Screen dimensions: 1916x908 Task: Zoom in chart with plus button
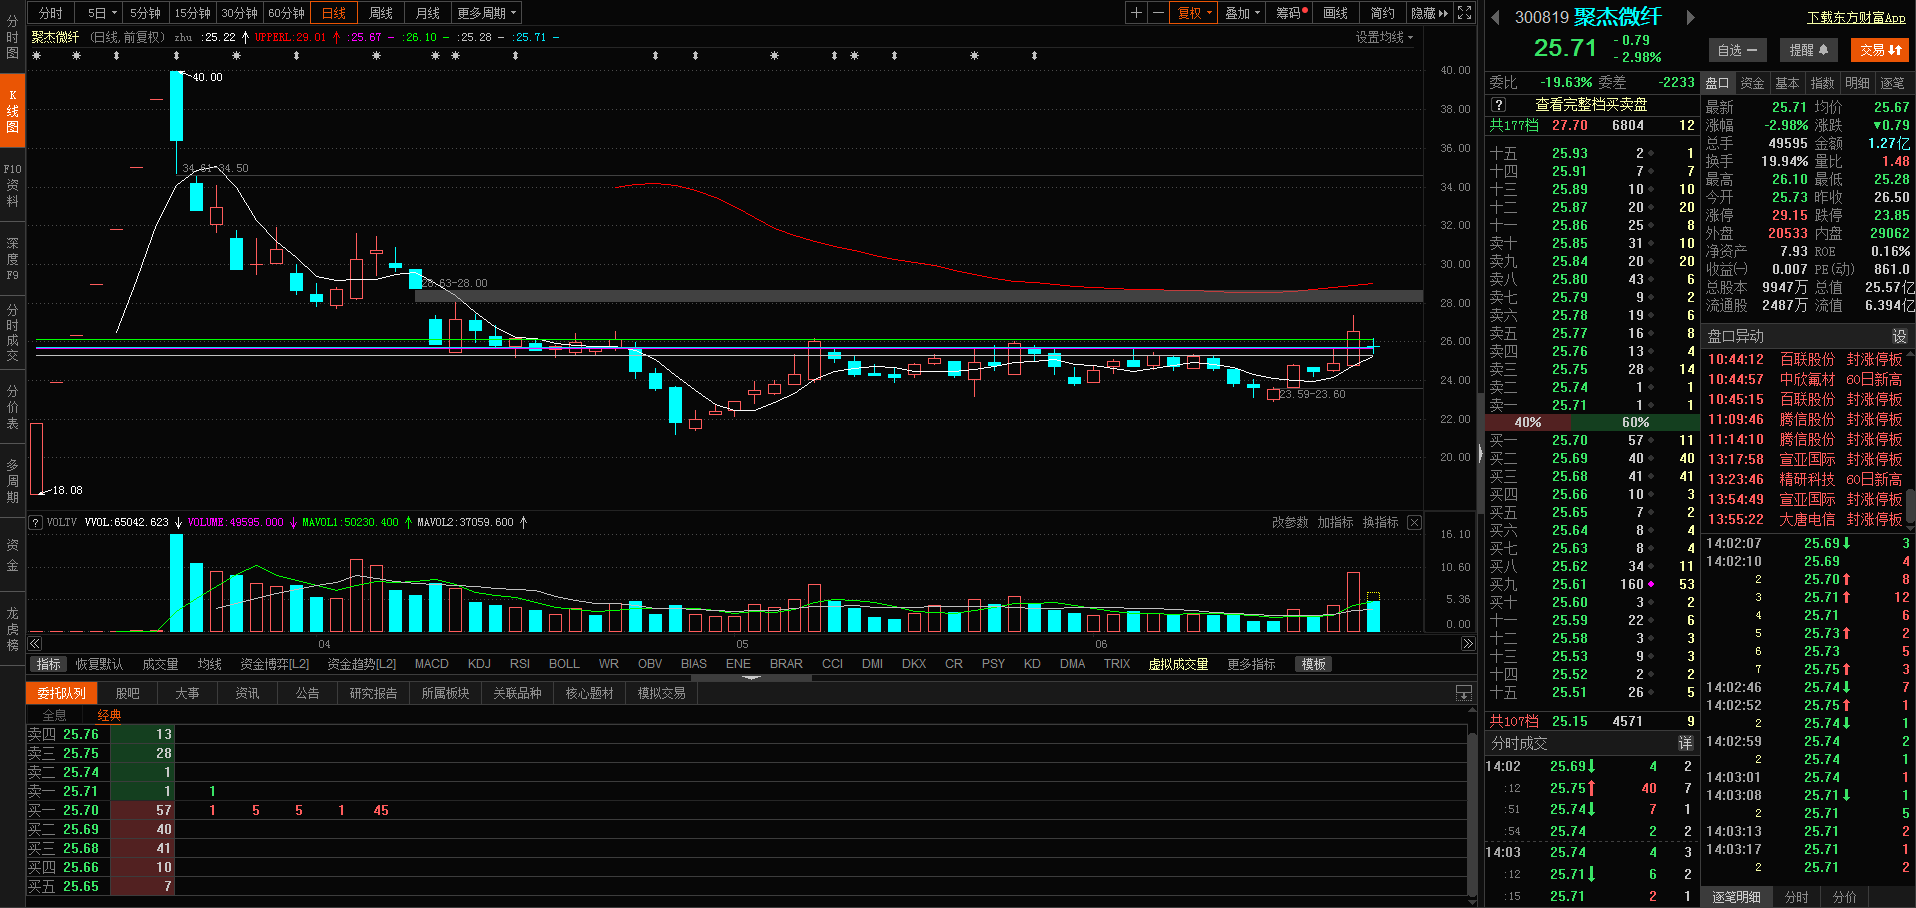point(1136,13)
